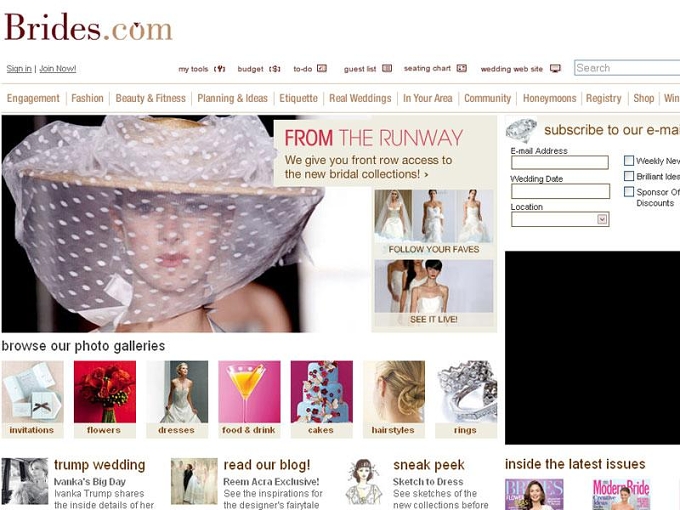Open the Beauty & Fitness menu
Screen dimensions: 680x510
150,98
